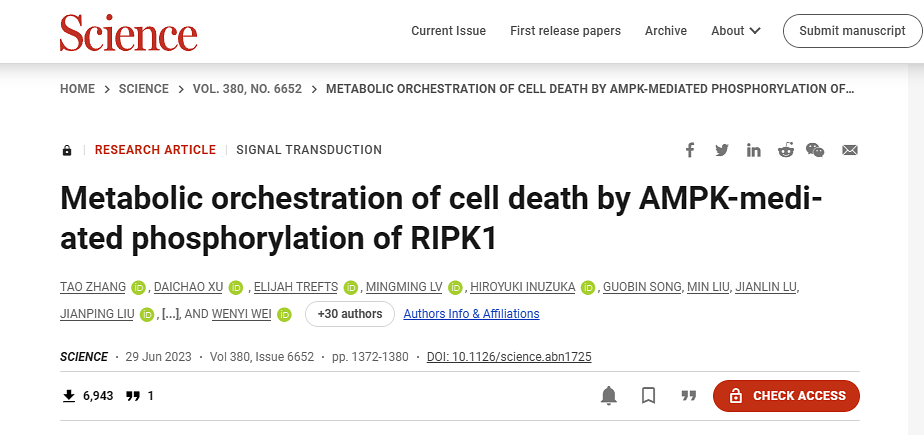Go to First release papers
This screenshot has height=435, width=924.
tap(565, 31)
